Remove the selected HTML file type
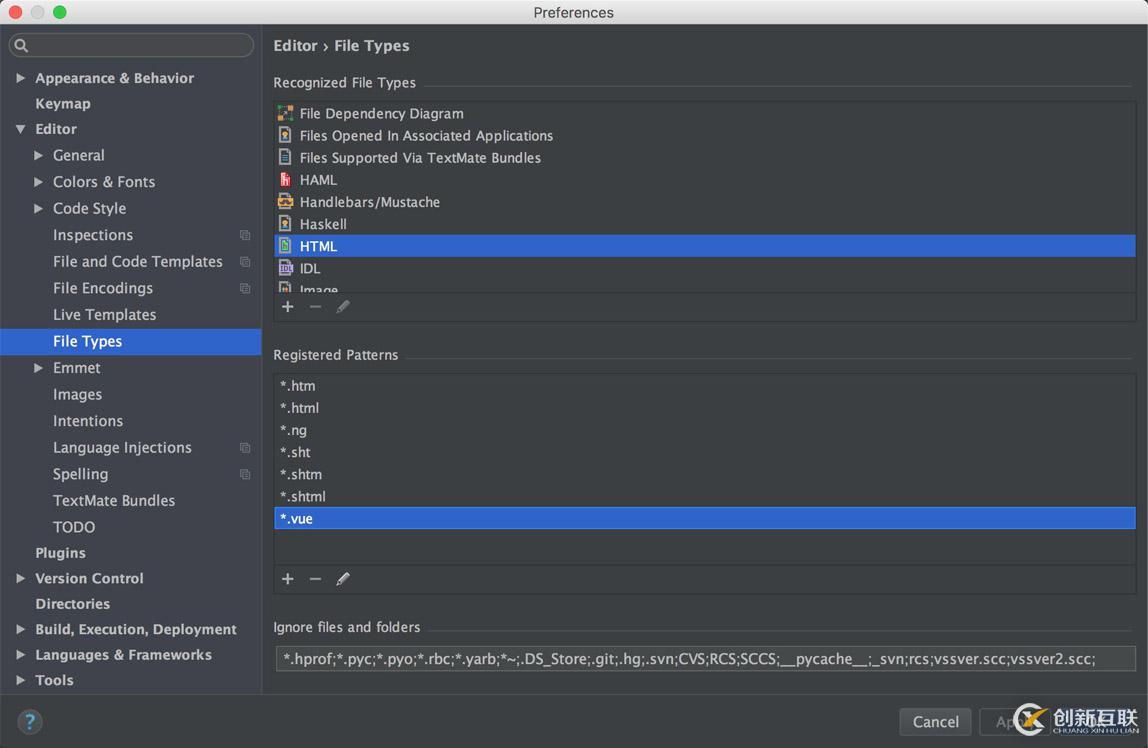Image resolution: width=1148 pixels, height=748 pixels. click(315, 307)
